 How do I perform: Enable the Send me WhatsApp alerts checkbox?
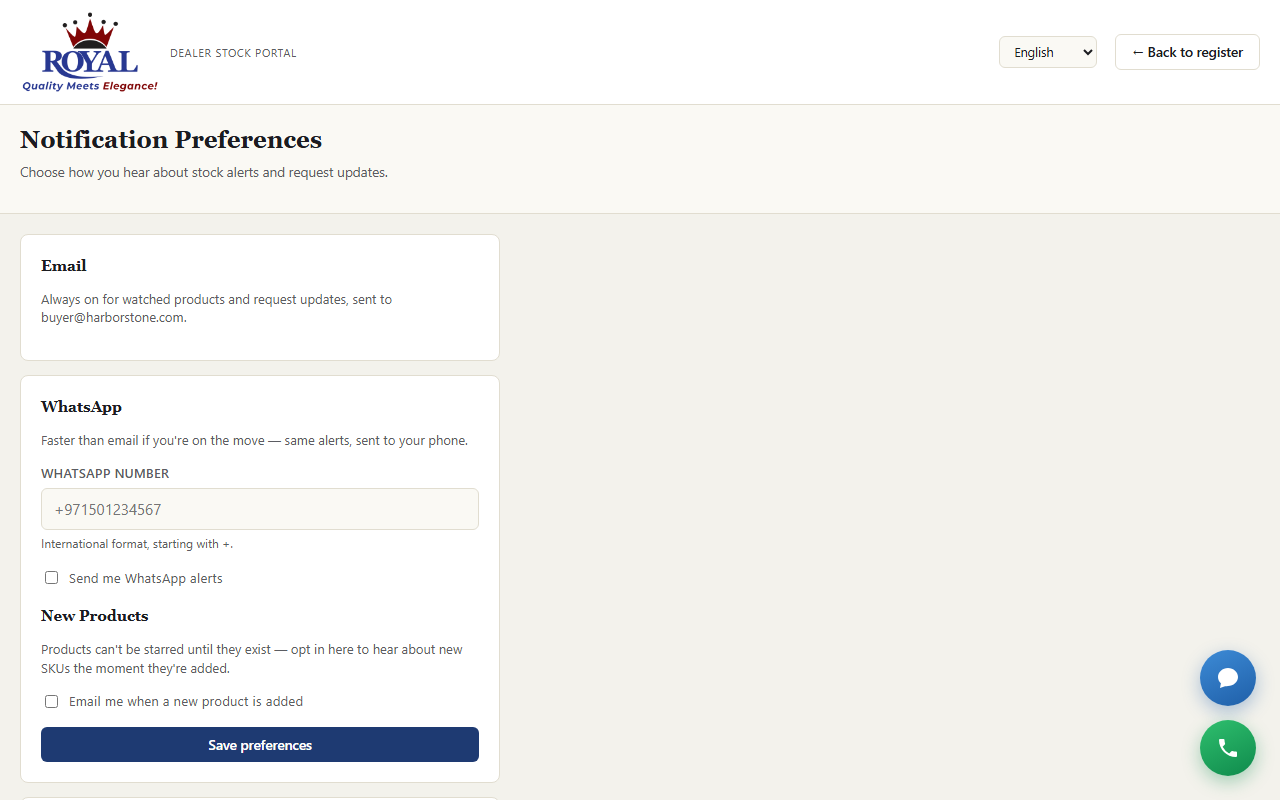click(52, 578)
